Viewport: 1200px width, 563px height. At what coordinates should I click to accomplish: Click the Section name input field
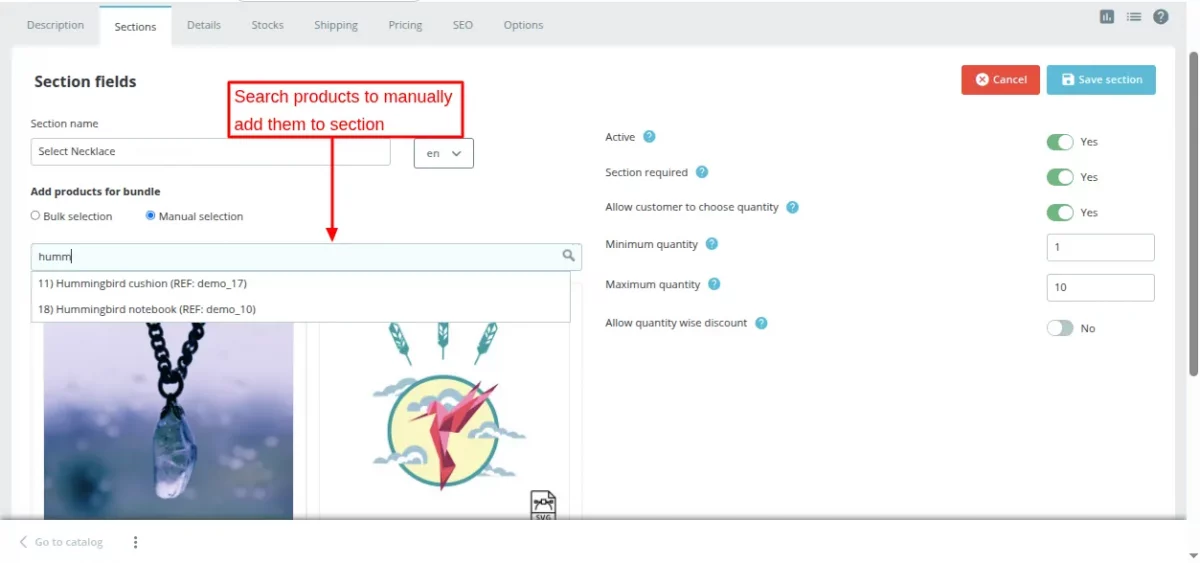coord(211,152)
